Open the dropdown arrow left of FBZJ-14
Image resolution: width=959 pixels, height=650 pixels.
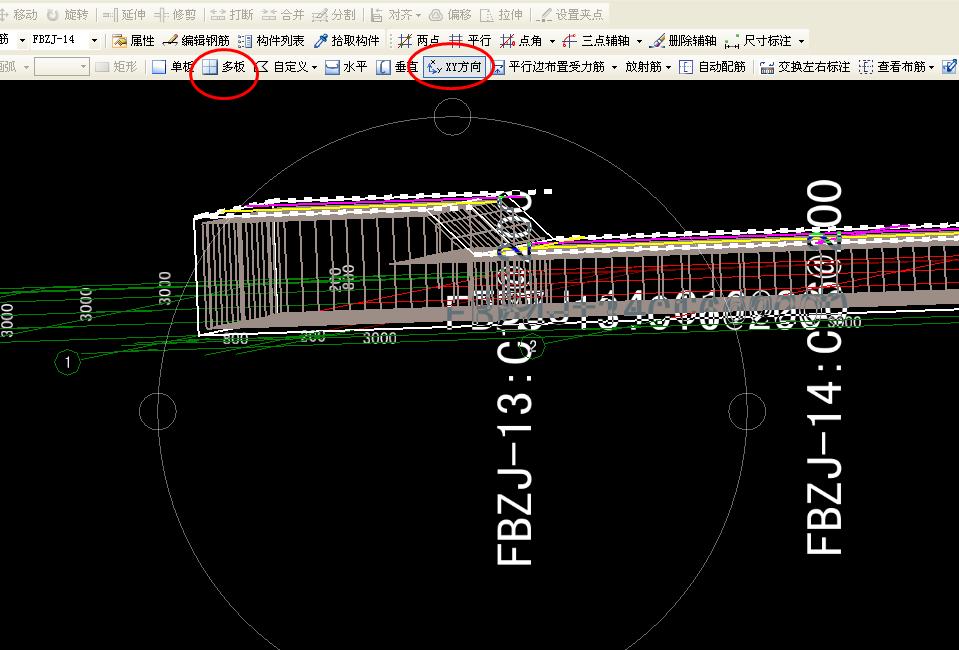pyautogui.click(x=23, y=40)
